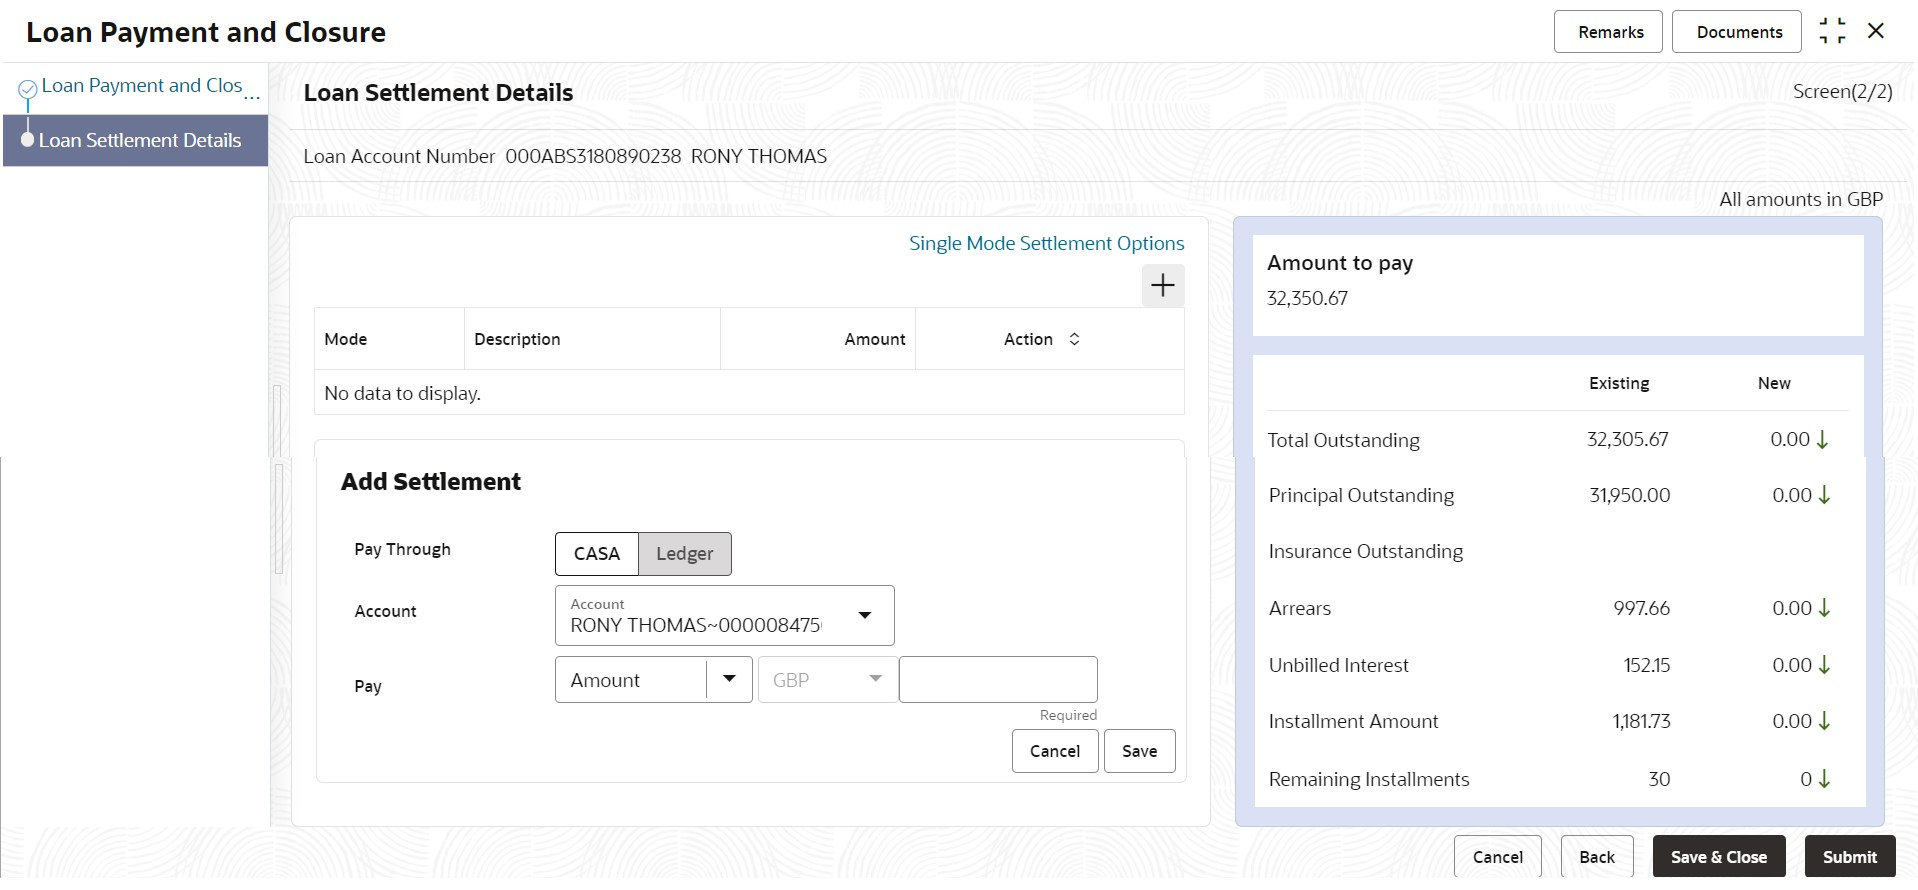
Task: Click the down arrow beside Remaining Installments
Action: (x=1824, y=779)
